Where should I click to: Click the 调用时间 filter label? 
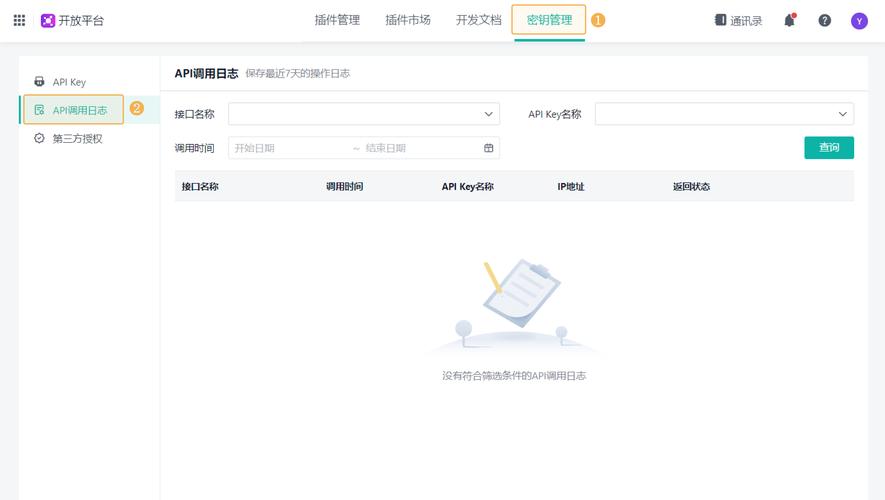coord(195,148)
